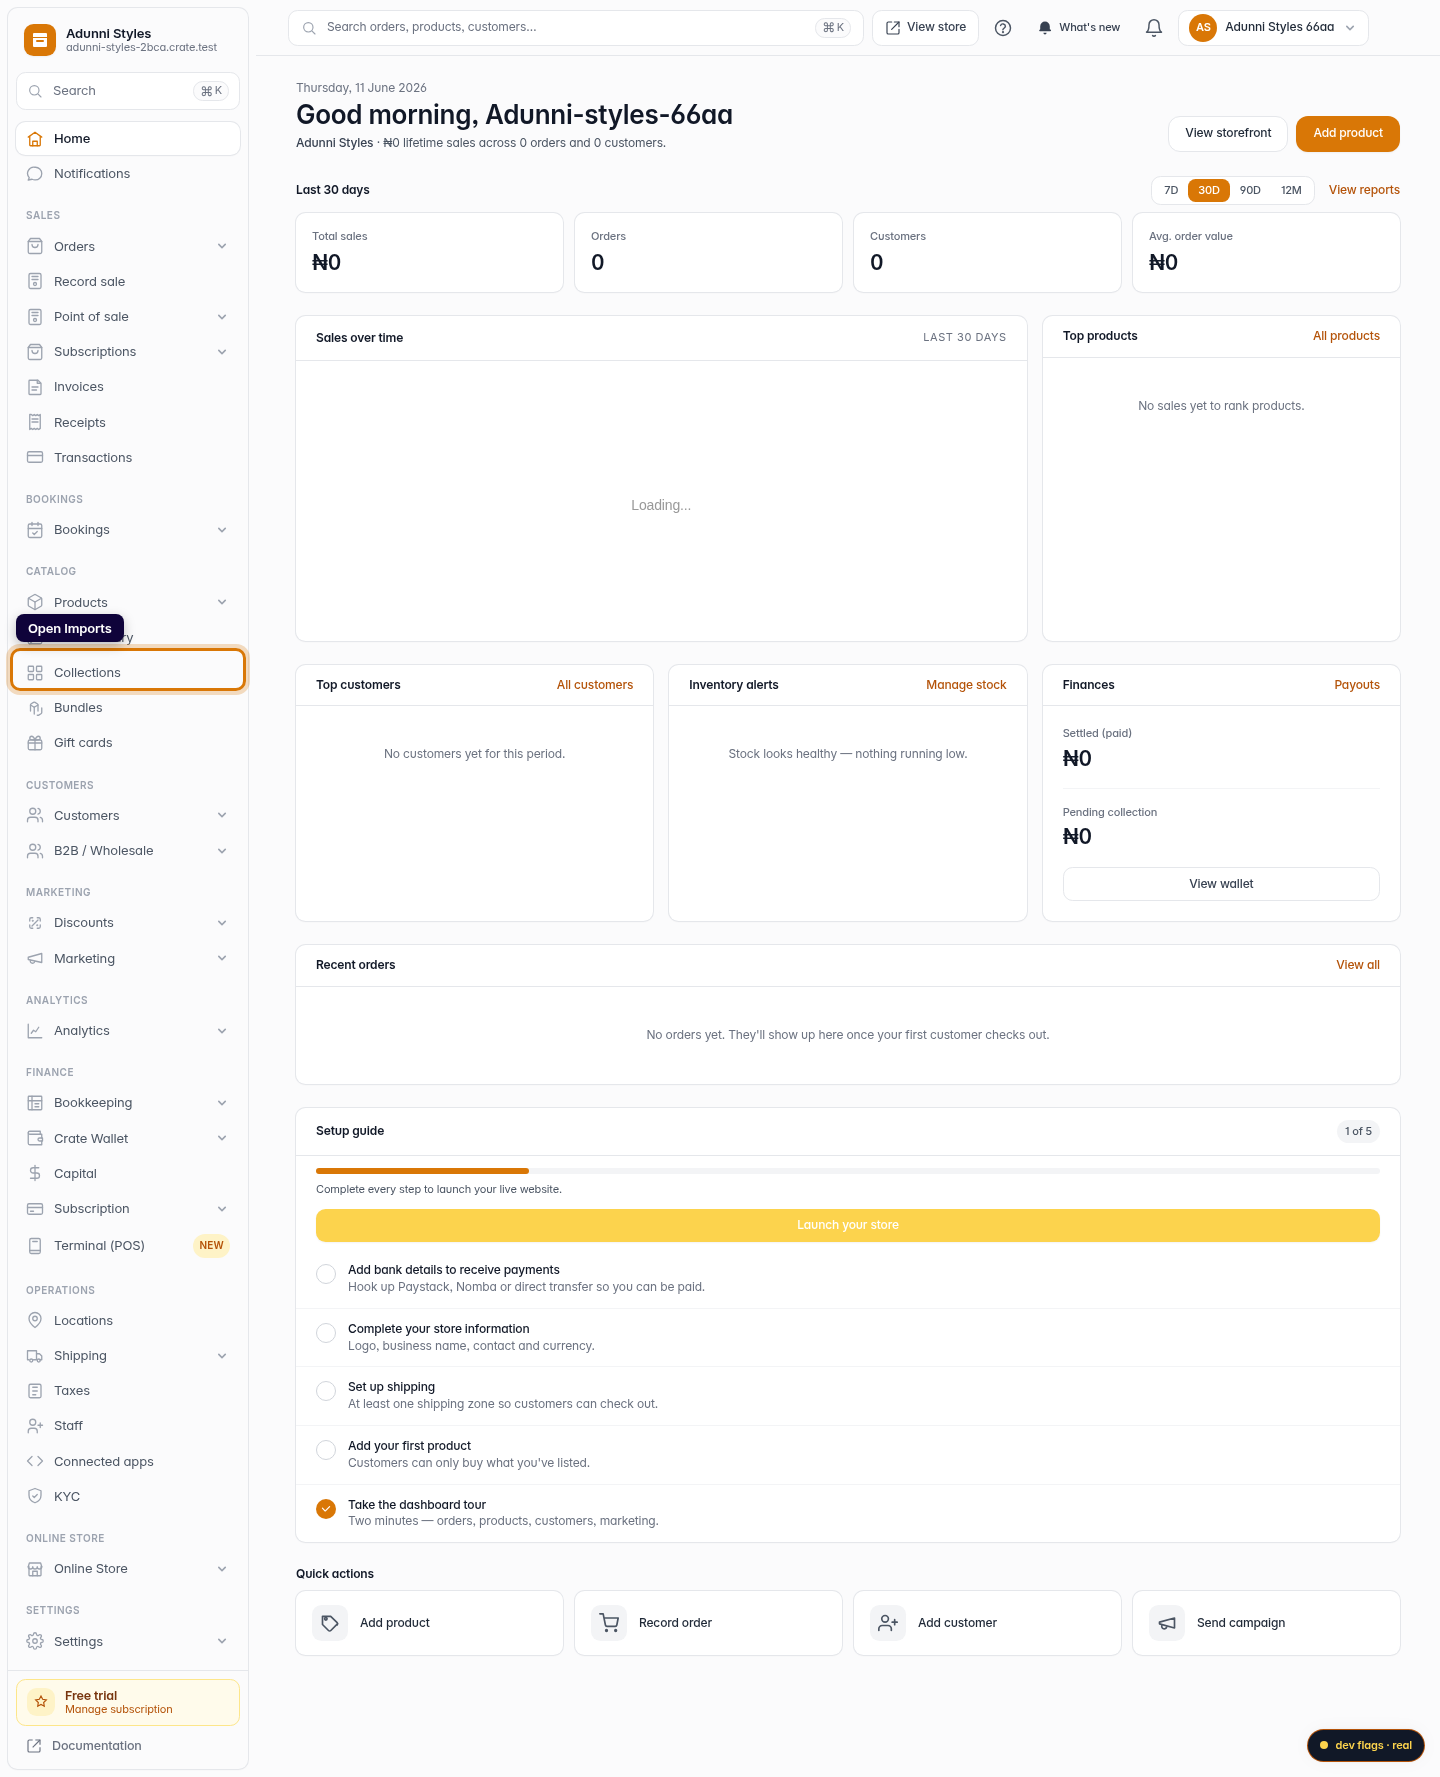Click the Transactions card icon
The image size is (1440, 1777).
click(x=35, y=457)
